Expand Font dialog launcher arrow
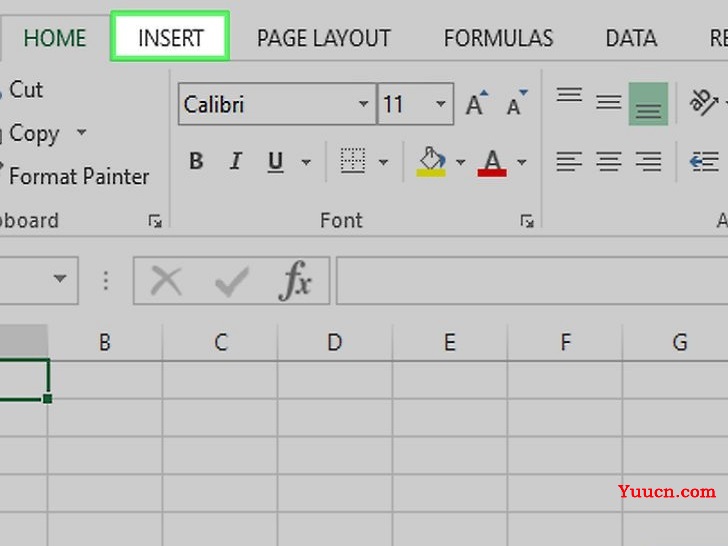 point(526,221)
